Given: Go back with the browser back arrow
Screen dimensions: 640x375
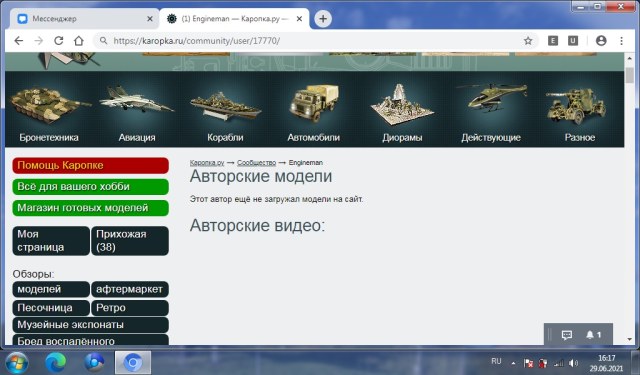Looking at the screenshot, I should coord(19,41).
